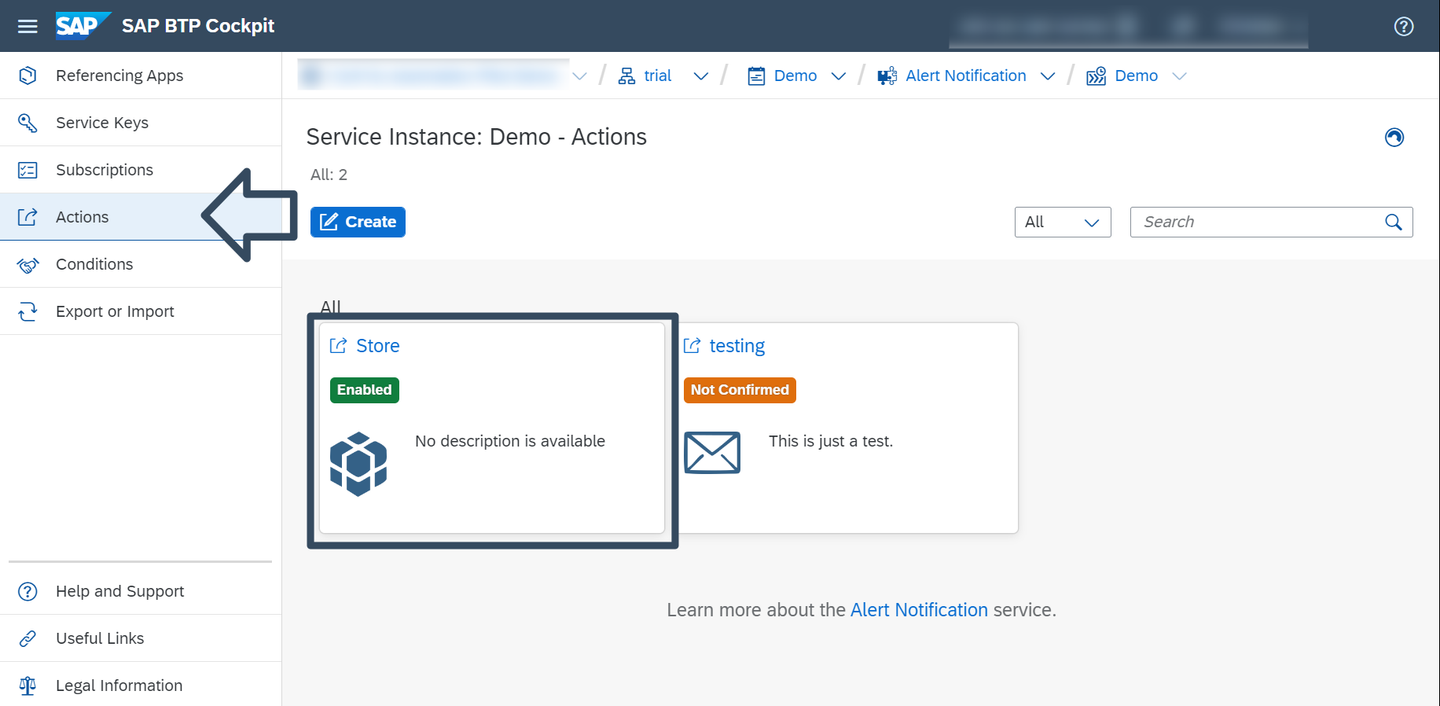Click the 'SAP BTP Cockpit' title
Viewport: 1440px width, 706px height.
(x=198, y=26)
